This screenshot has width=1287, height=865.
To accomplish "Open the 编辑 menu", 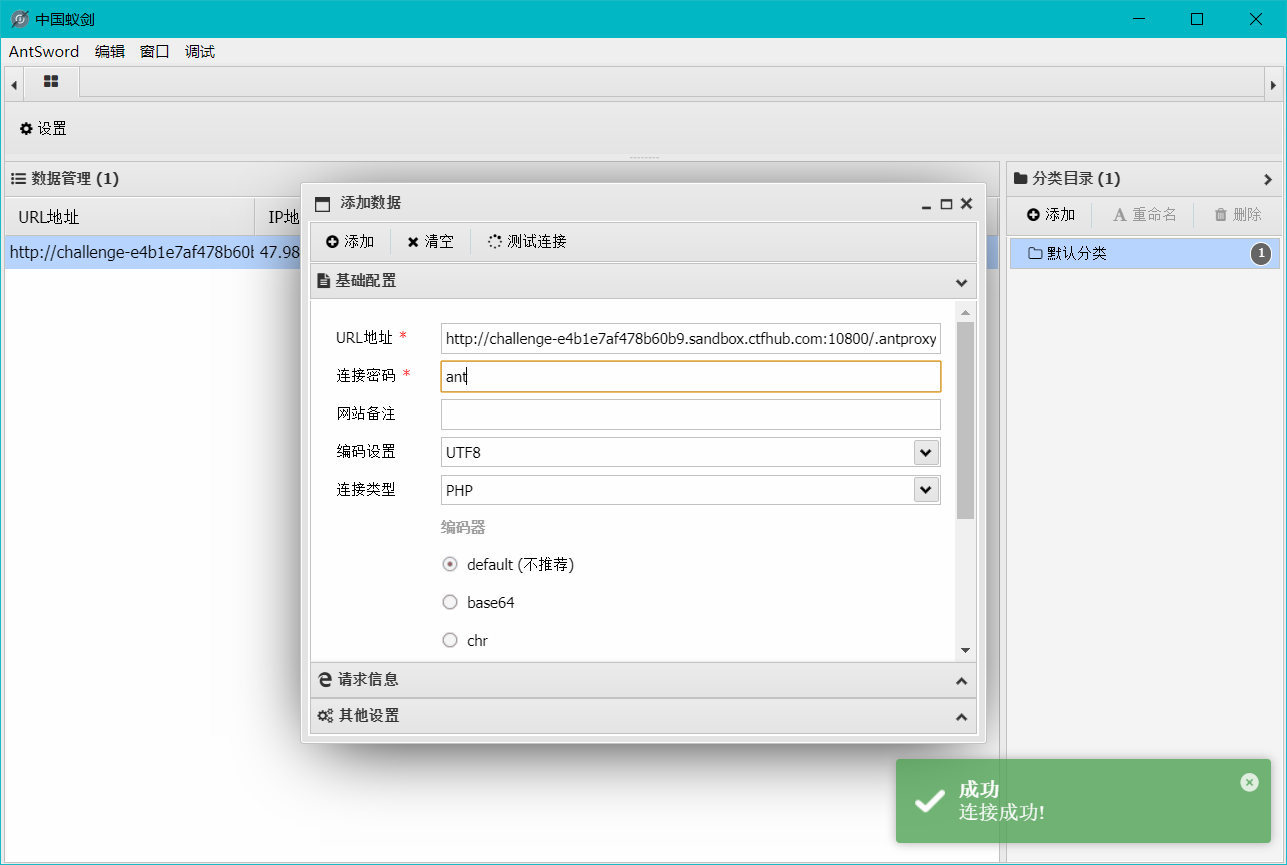I will [x=110, y=52].
